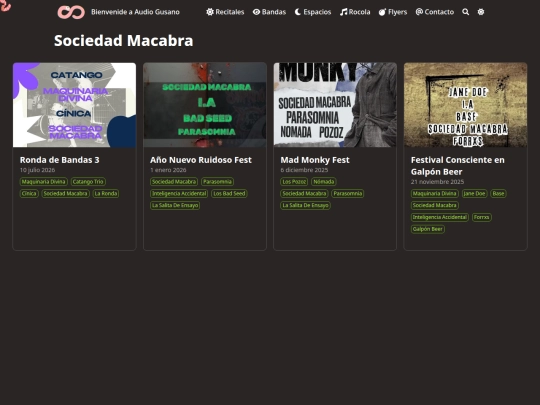This screenshot has width=540, height=405.
Task: Click the Bienvenide a Audio Gusano link
Action: [x=135, y=12]
